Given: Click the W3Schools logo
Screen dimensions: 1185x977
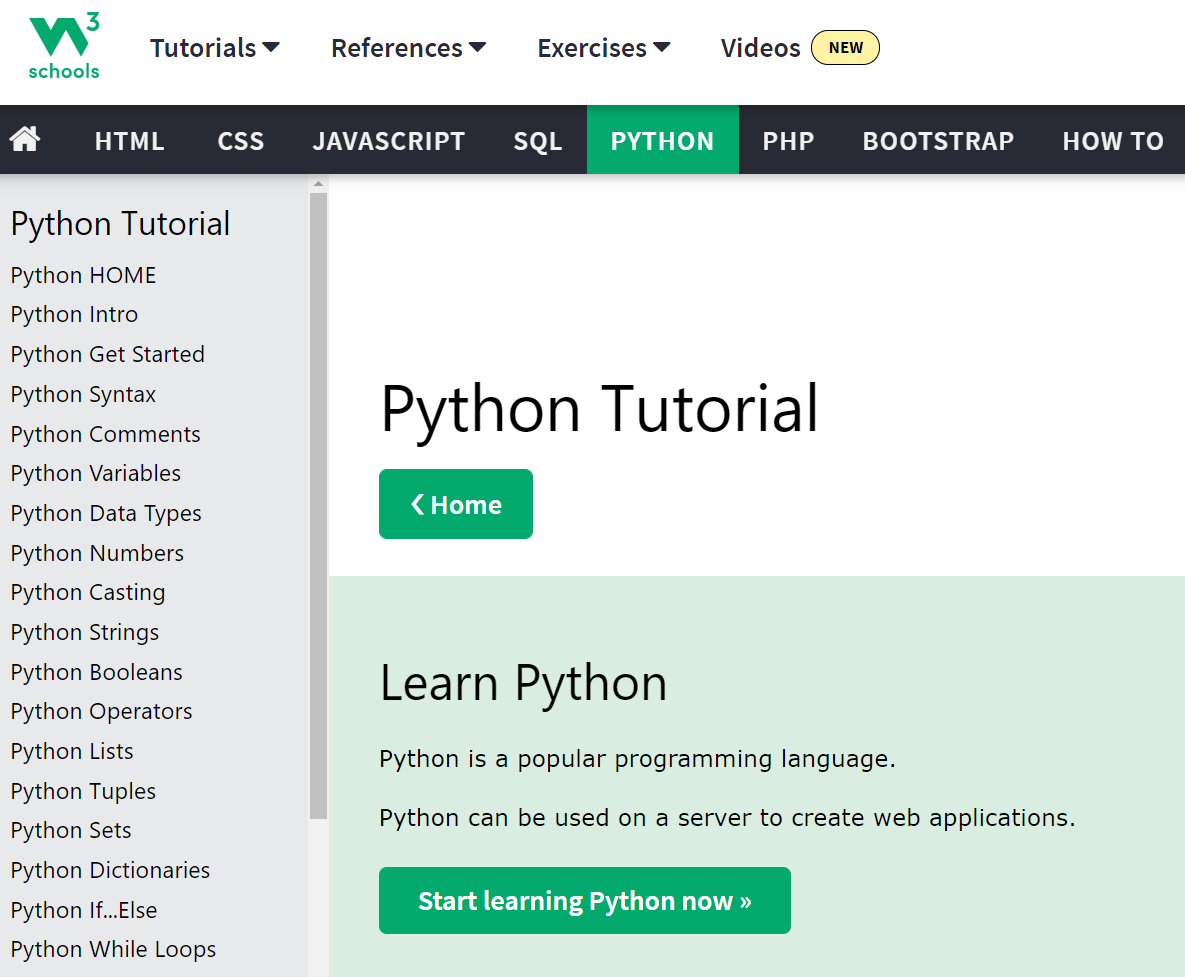Looking at the screenshot, I should (x=64, y=47).
